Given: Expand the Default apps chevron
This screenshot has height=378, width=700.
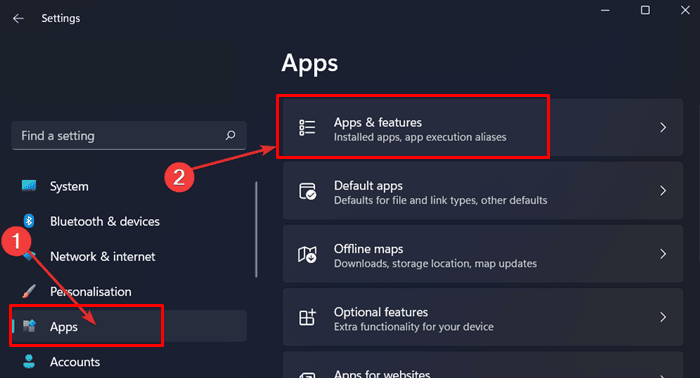Looking at the screenshot, I should click(x=663, y=191).
